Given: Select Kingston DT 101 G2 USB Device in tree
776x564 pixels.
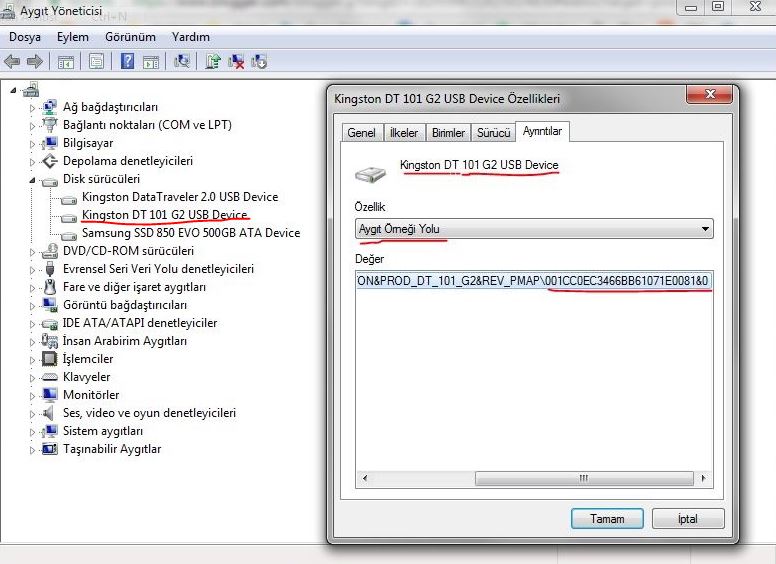Looking at the screenshot, I should (x=164, y=215).
